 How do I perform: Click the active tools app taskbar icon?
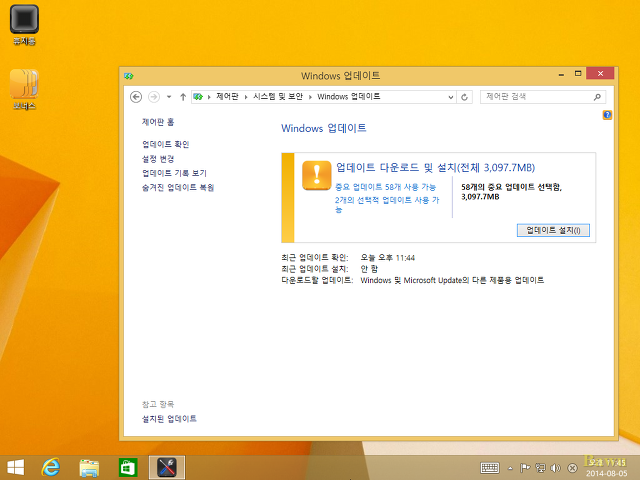coord(167,467)
